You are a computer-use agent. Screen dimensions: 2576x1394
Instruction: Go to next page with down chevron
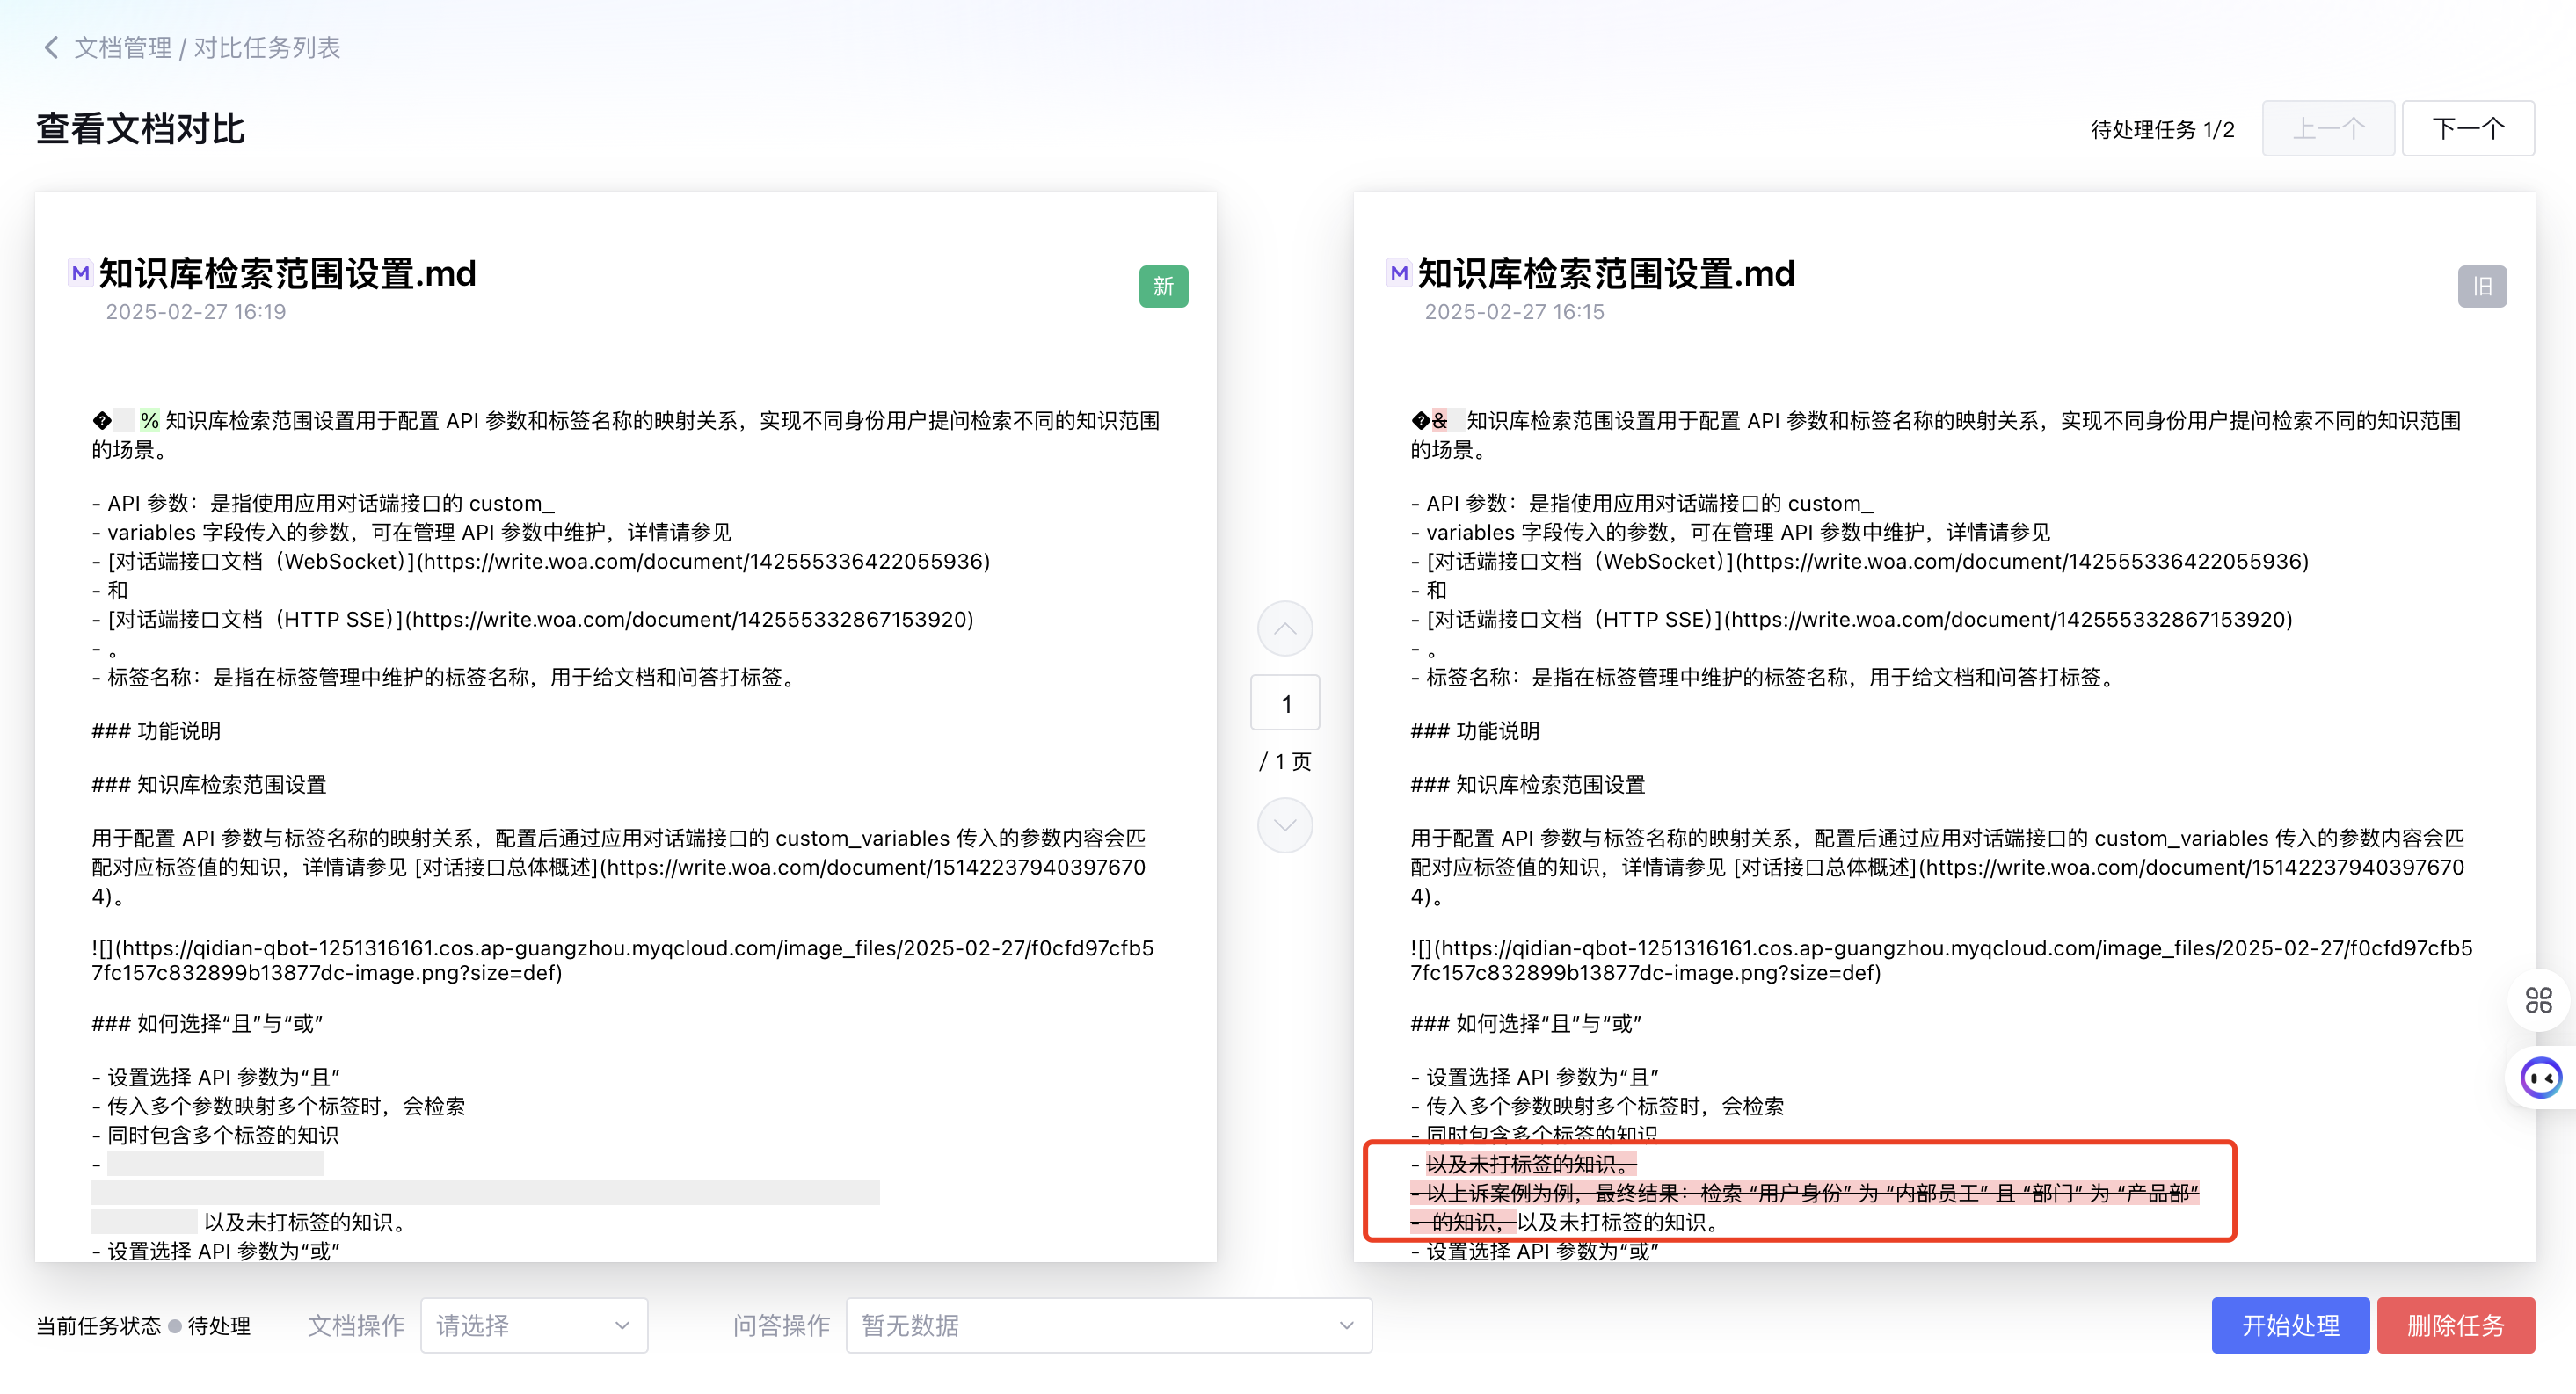(x=1285, y=825)
